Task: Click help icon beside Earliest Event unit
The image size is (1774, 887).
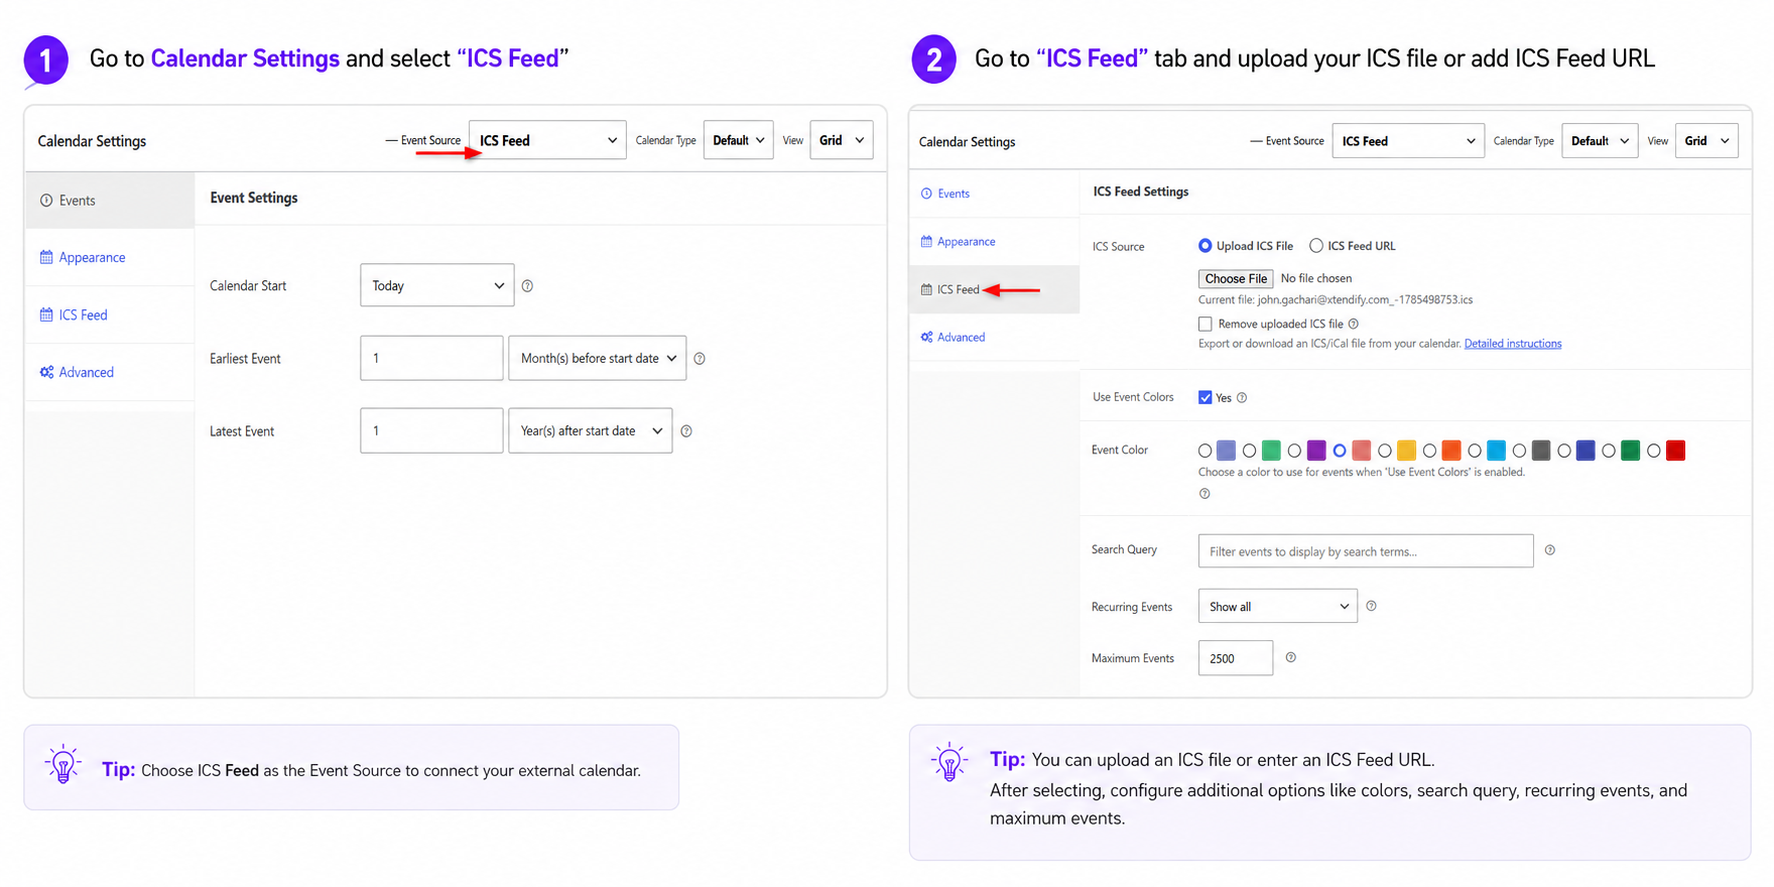Action: coord(699,358)
